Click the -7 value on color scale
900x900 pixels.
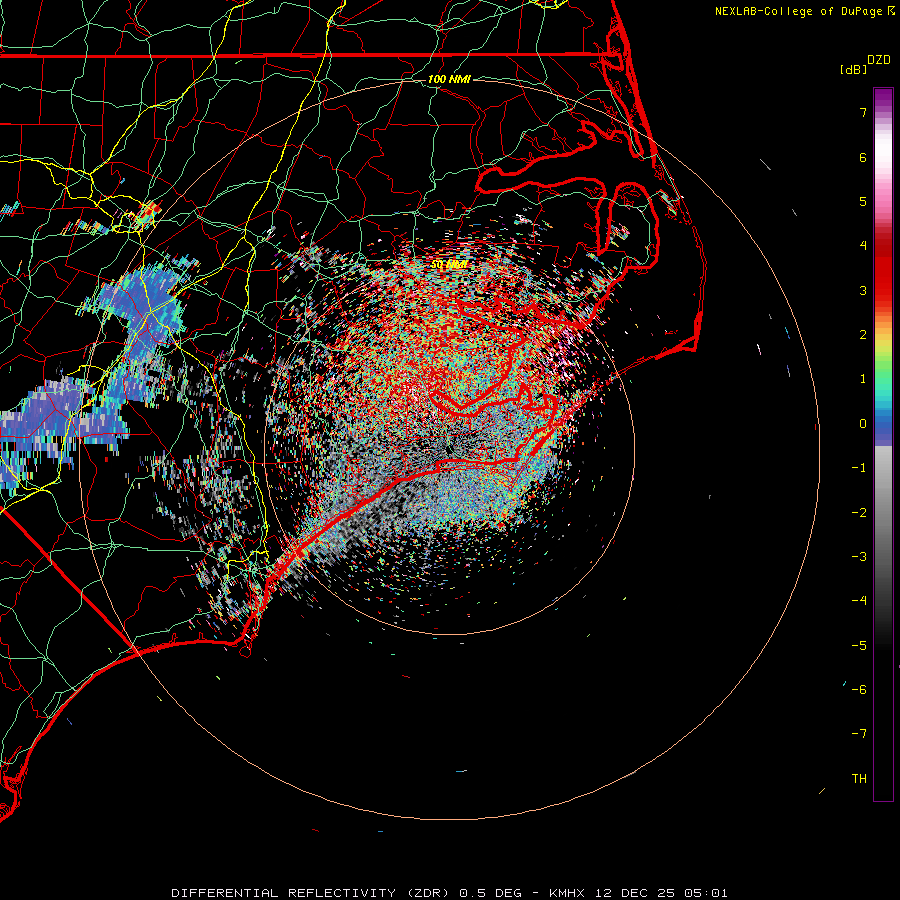click(x=859, y=734)
